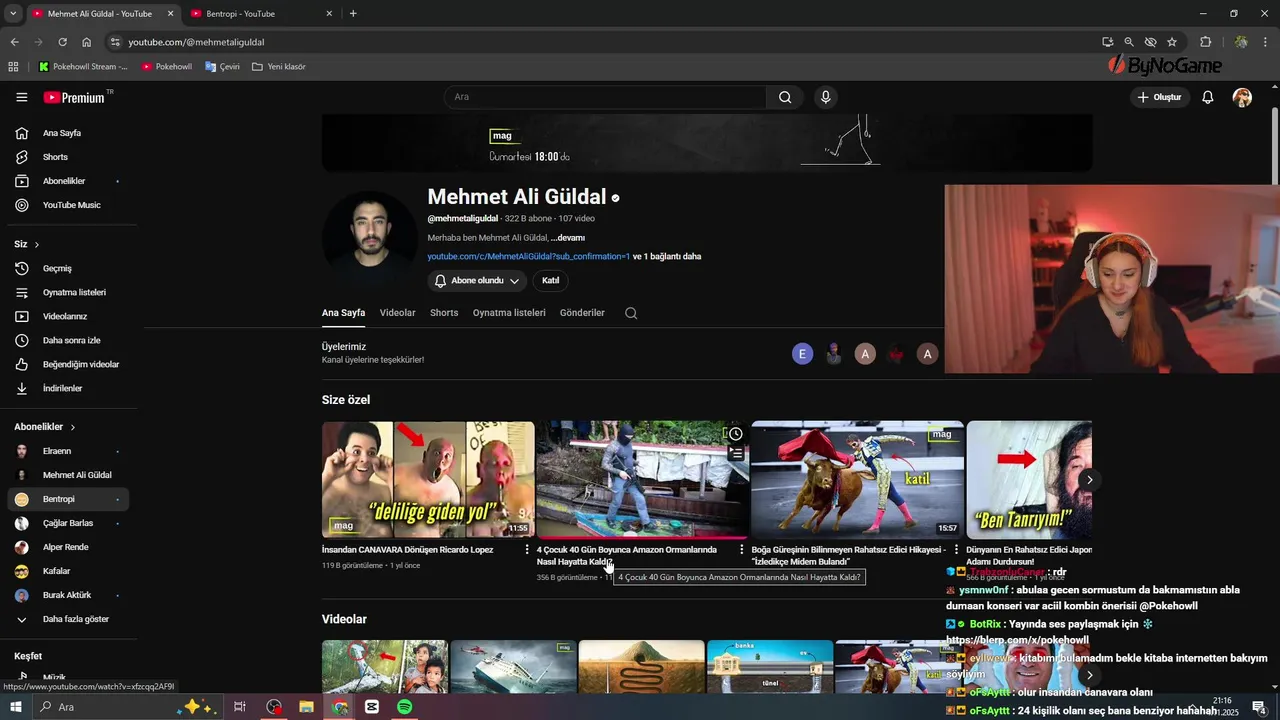Open Burak Aktürk subscription channel
1280x720 pixels.
68,595
